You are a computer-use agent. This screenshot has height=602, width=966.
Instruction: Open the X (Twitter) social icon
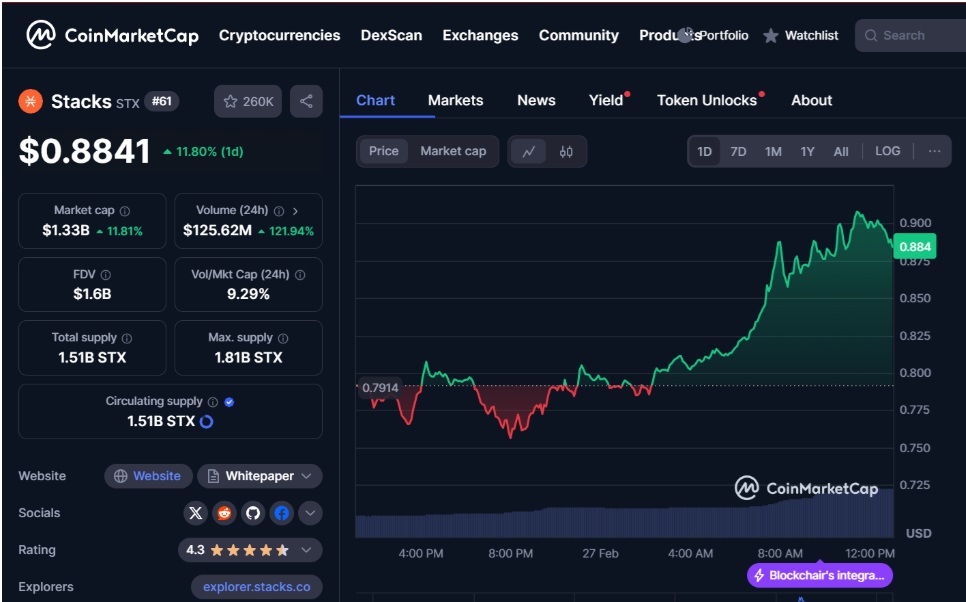click(196, 513)
